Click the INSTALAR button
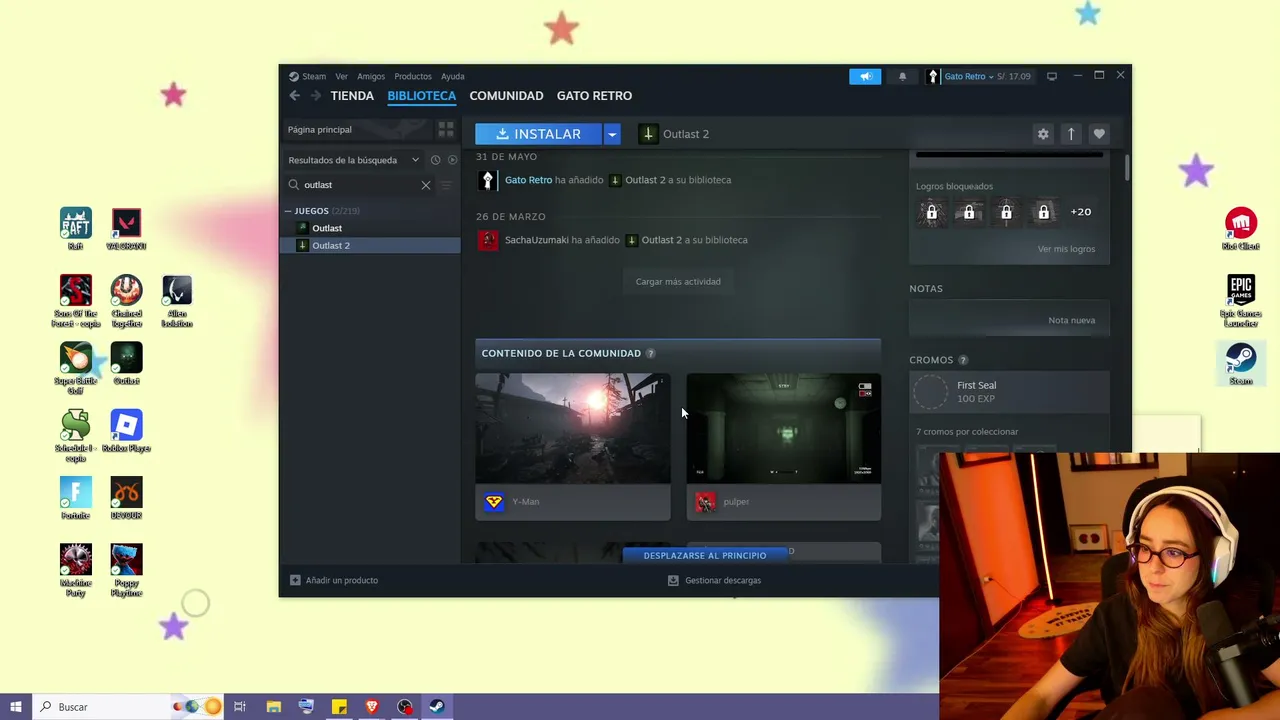1280x720 pixels. click(x=539, y=134)
